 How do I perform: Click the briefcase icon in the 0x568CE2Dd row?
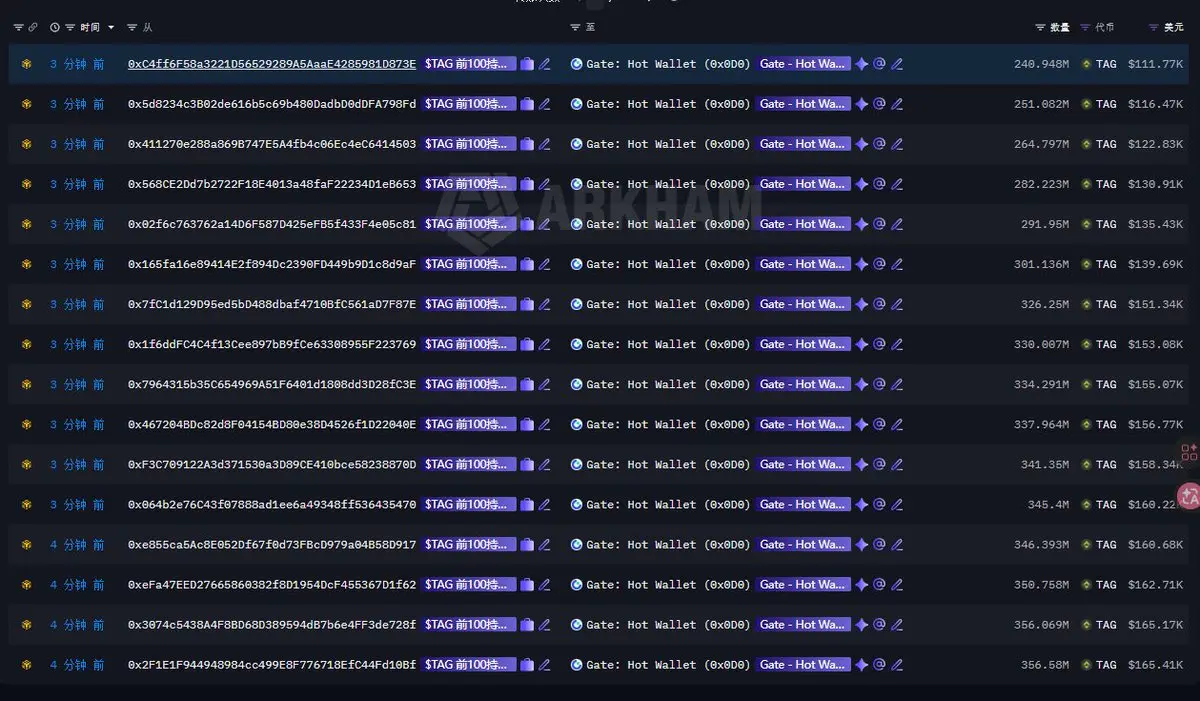tap(527, 184)
